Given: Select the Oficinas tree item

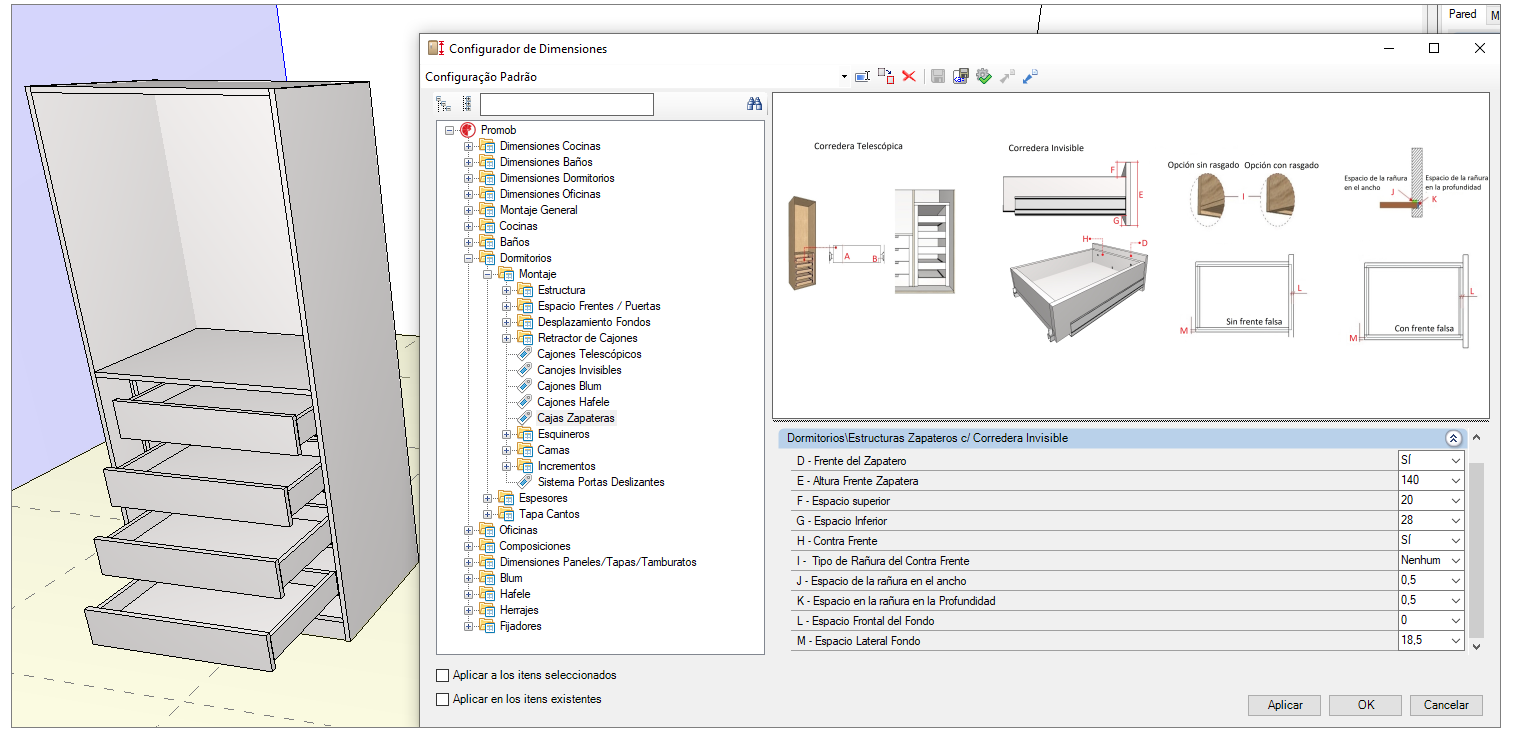Looking at the screenshot, I should tap(518, 530).
